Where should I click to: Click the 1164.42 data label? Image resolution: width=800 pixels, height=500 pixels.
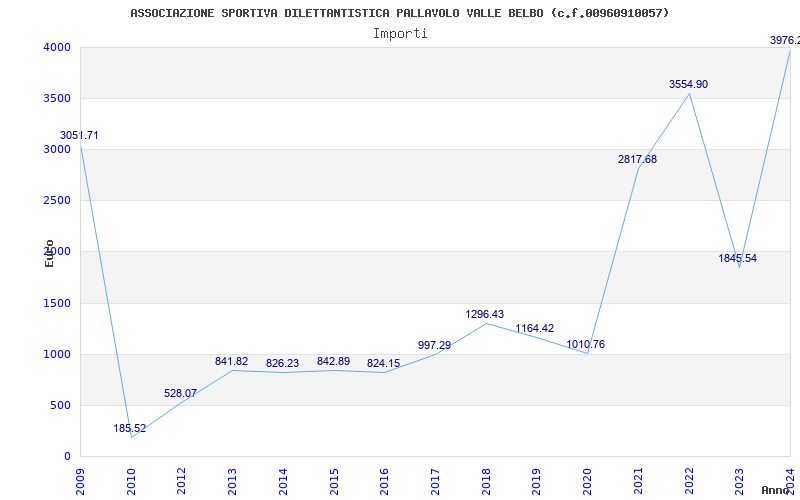(x=534, y=328)
